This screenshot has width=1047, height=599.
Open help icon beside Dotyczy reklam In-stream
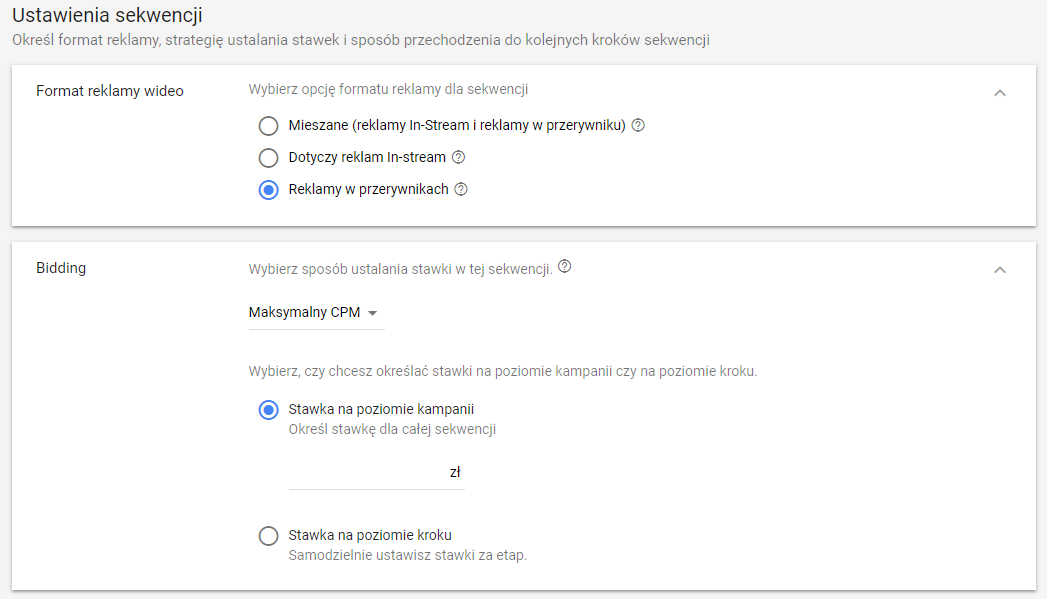pos(458,157)
